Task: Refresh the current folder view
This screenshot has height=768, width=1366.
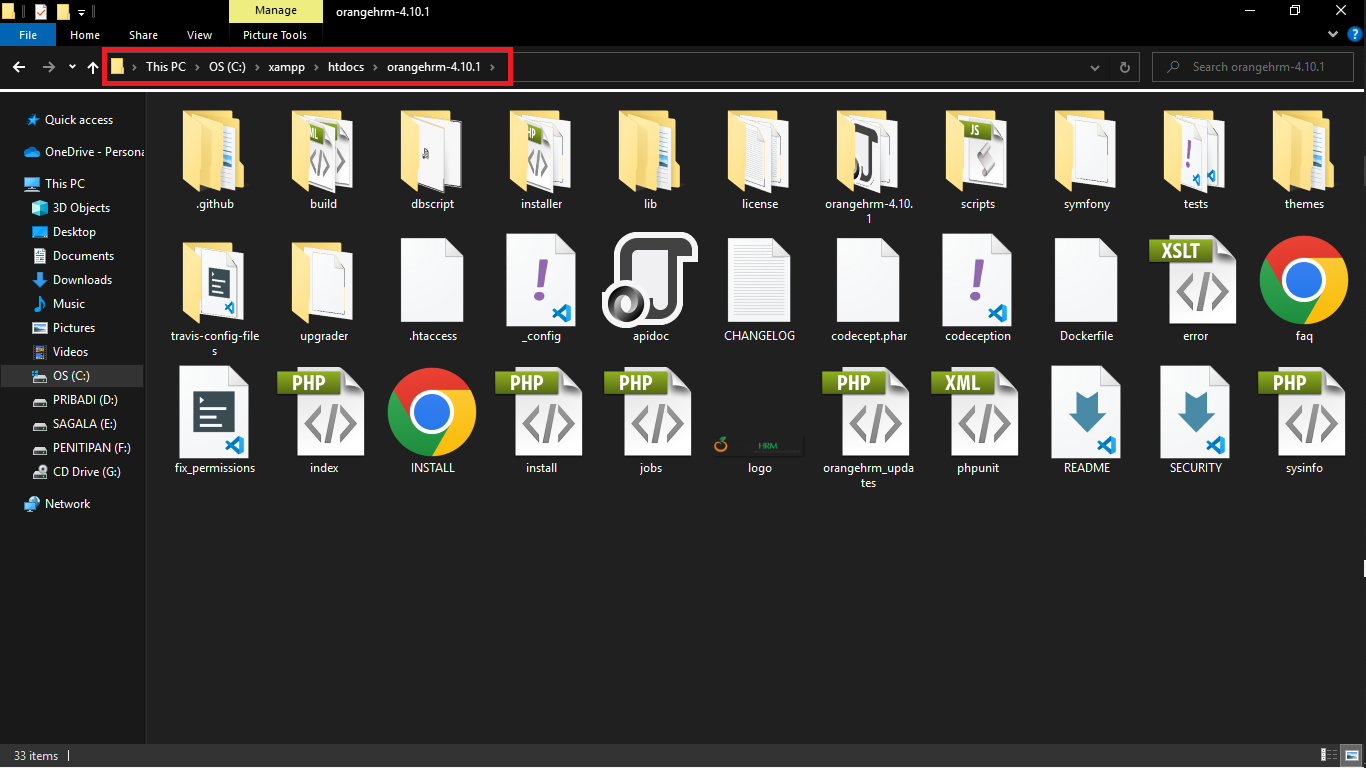Action: [1124, 67]
